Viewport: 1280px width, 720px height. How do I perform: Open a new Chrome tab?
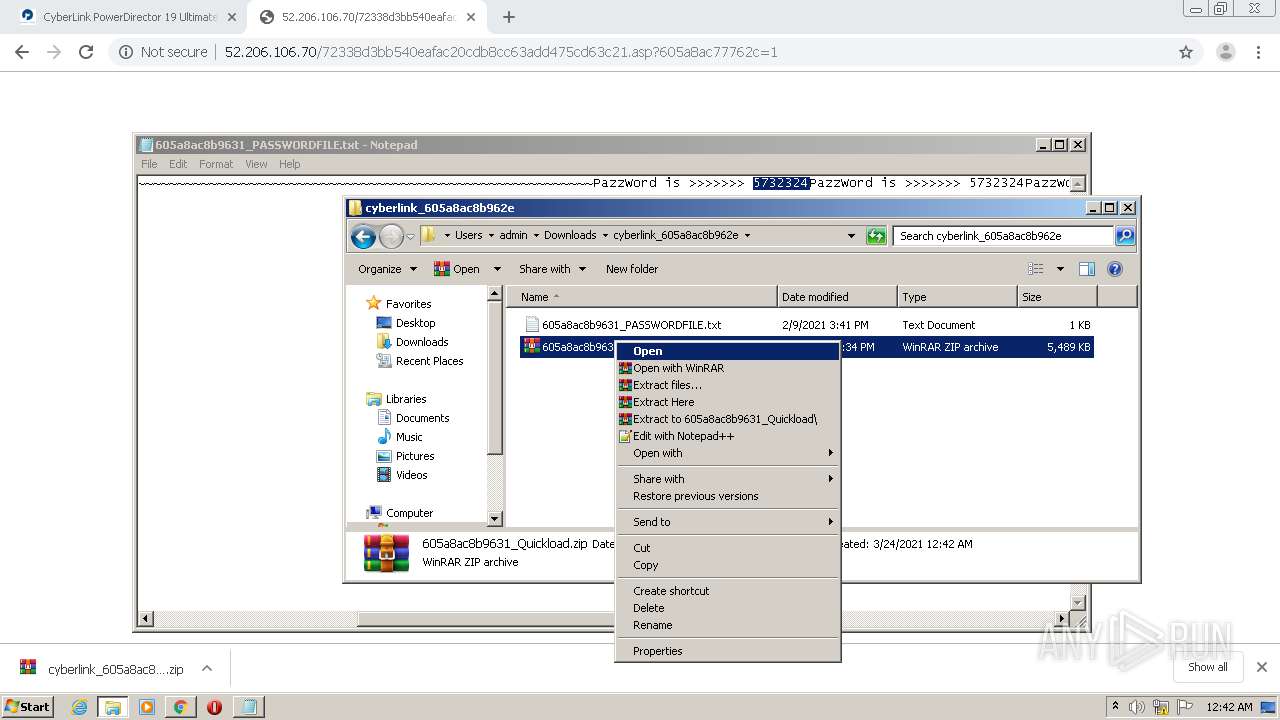click(x=509, y=17)
